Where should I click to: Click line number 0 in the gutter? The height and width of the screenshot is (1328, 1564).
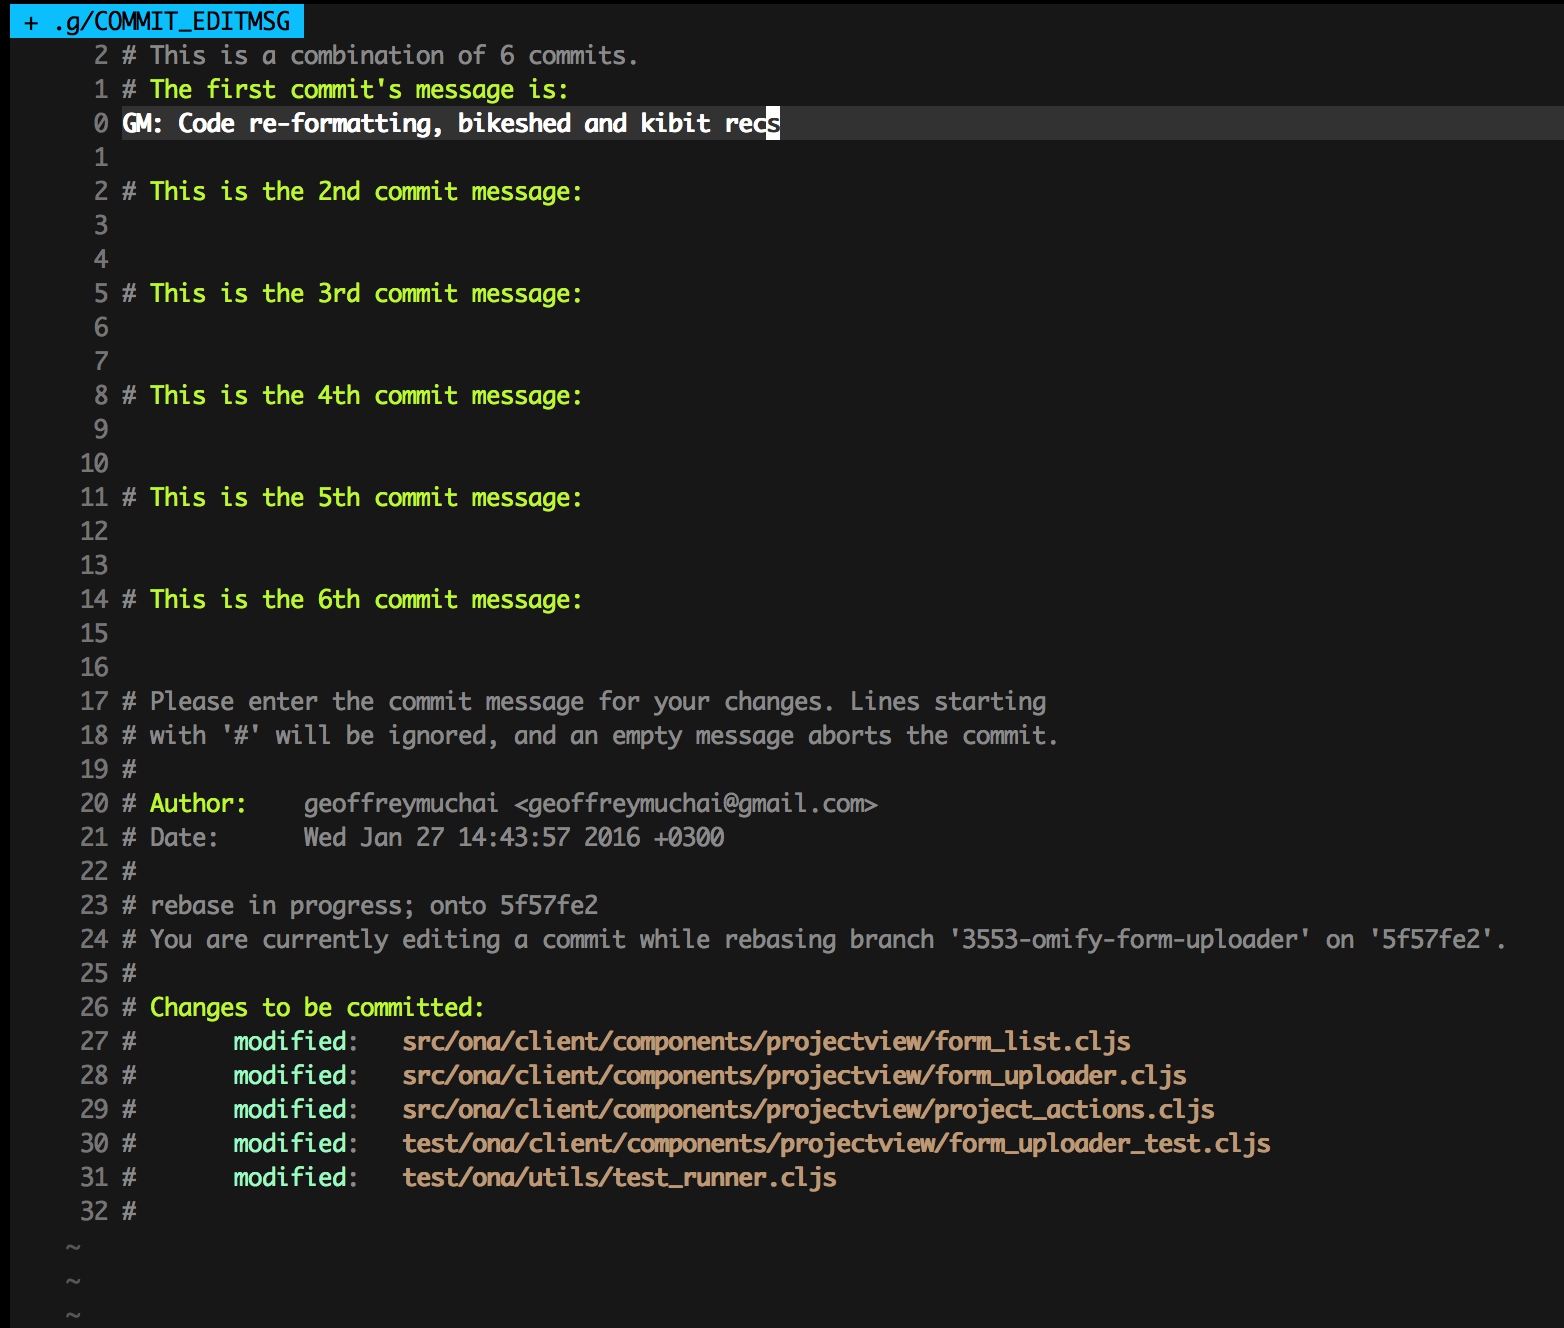coord(99,123)
